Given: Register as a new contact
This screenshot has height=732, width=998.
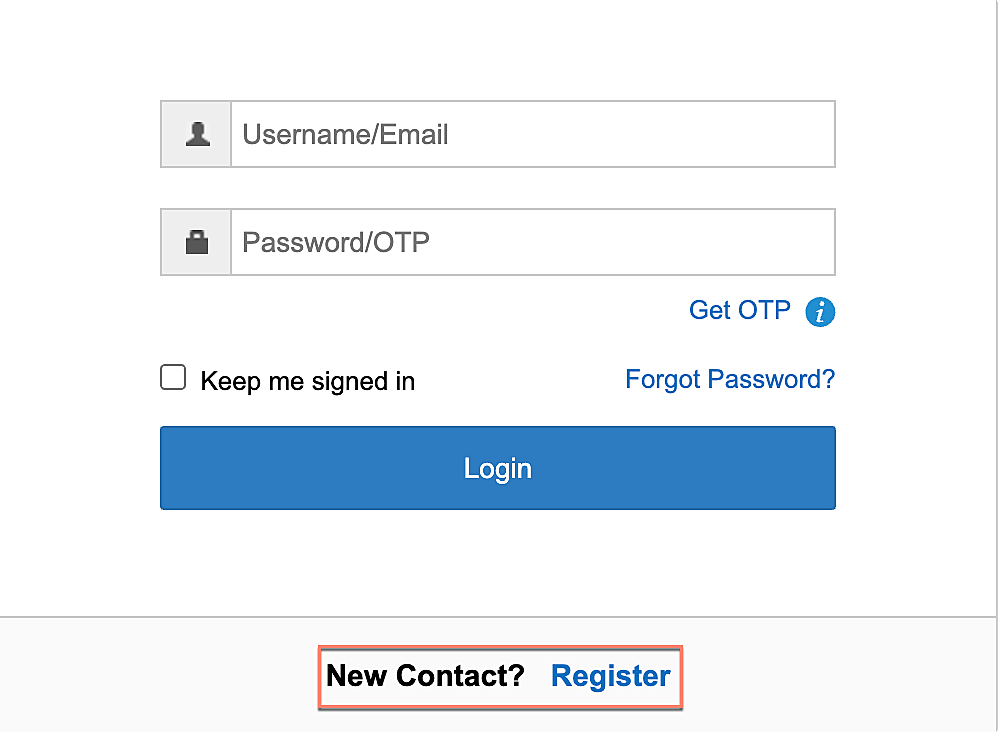Looking at the screenshot, I should (610, 676).
